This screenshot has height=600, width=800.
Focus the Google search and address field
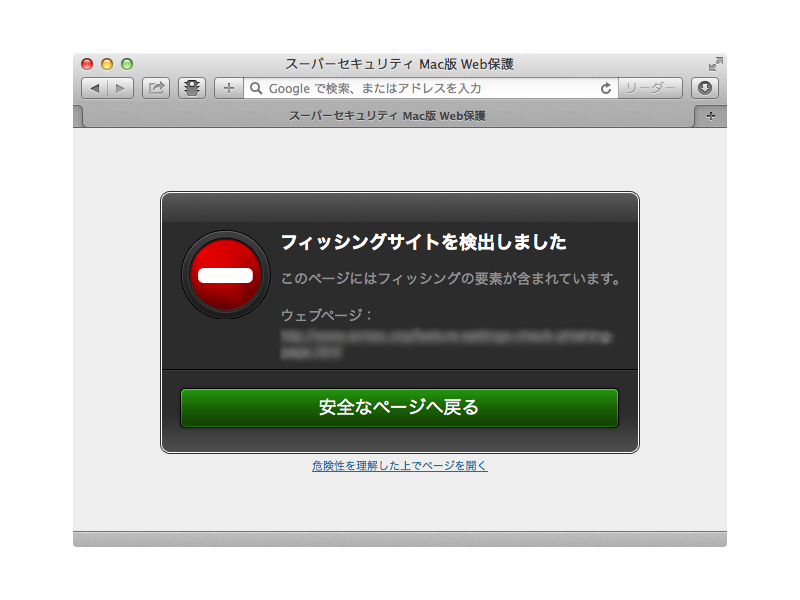pyautogui.click(x=430, y=89)
